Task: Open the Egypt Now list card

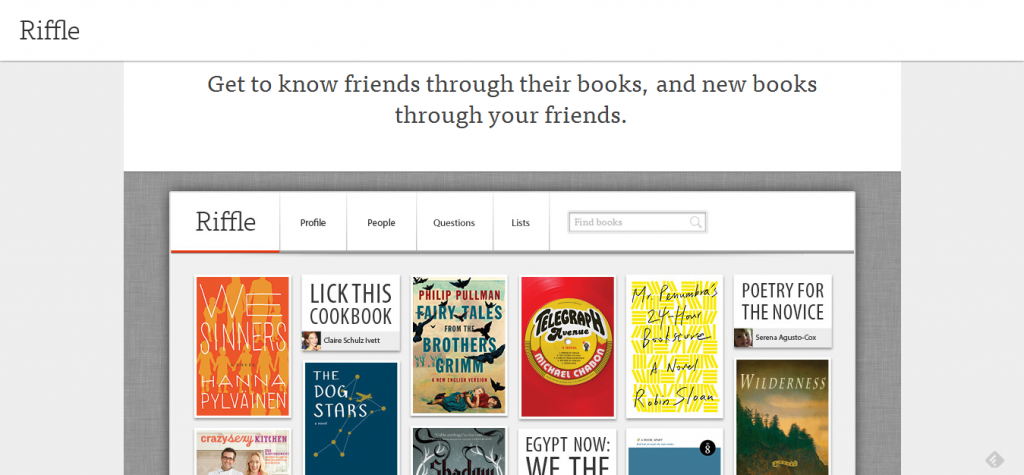Action: click(x=567, y=452)
